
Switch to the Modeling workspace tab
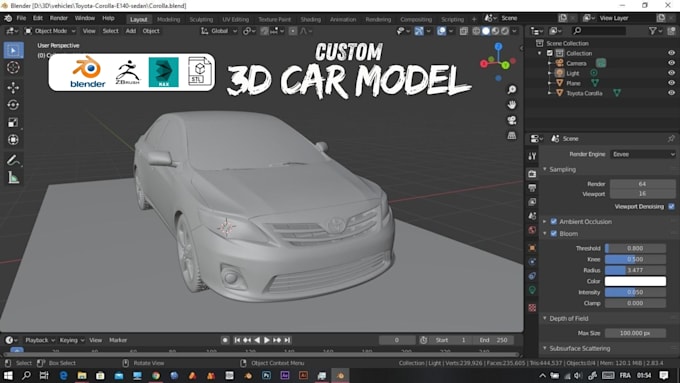(168, 20)
